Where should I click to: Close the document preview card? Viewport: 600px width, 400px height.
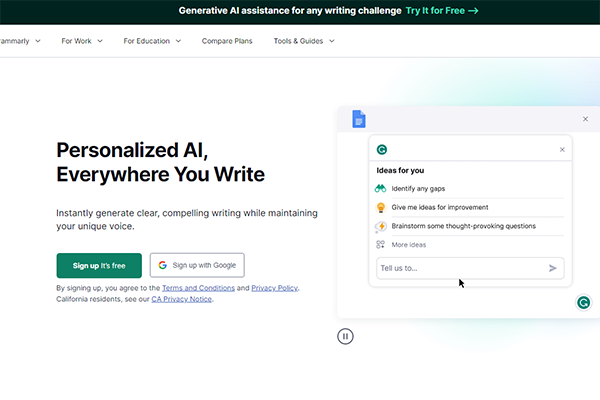pos(585,119)
